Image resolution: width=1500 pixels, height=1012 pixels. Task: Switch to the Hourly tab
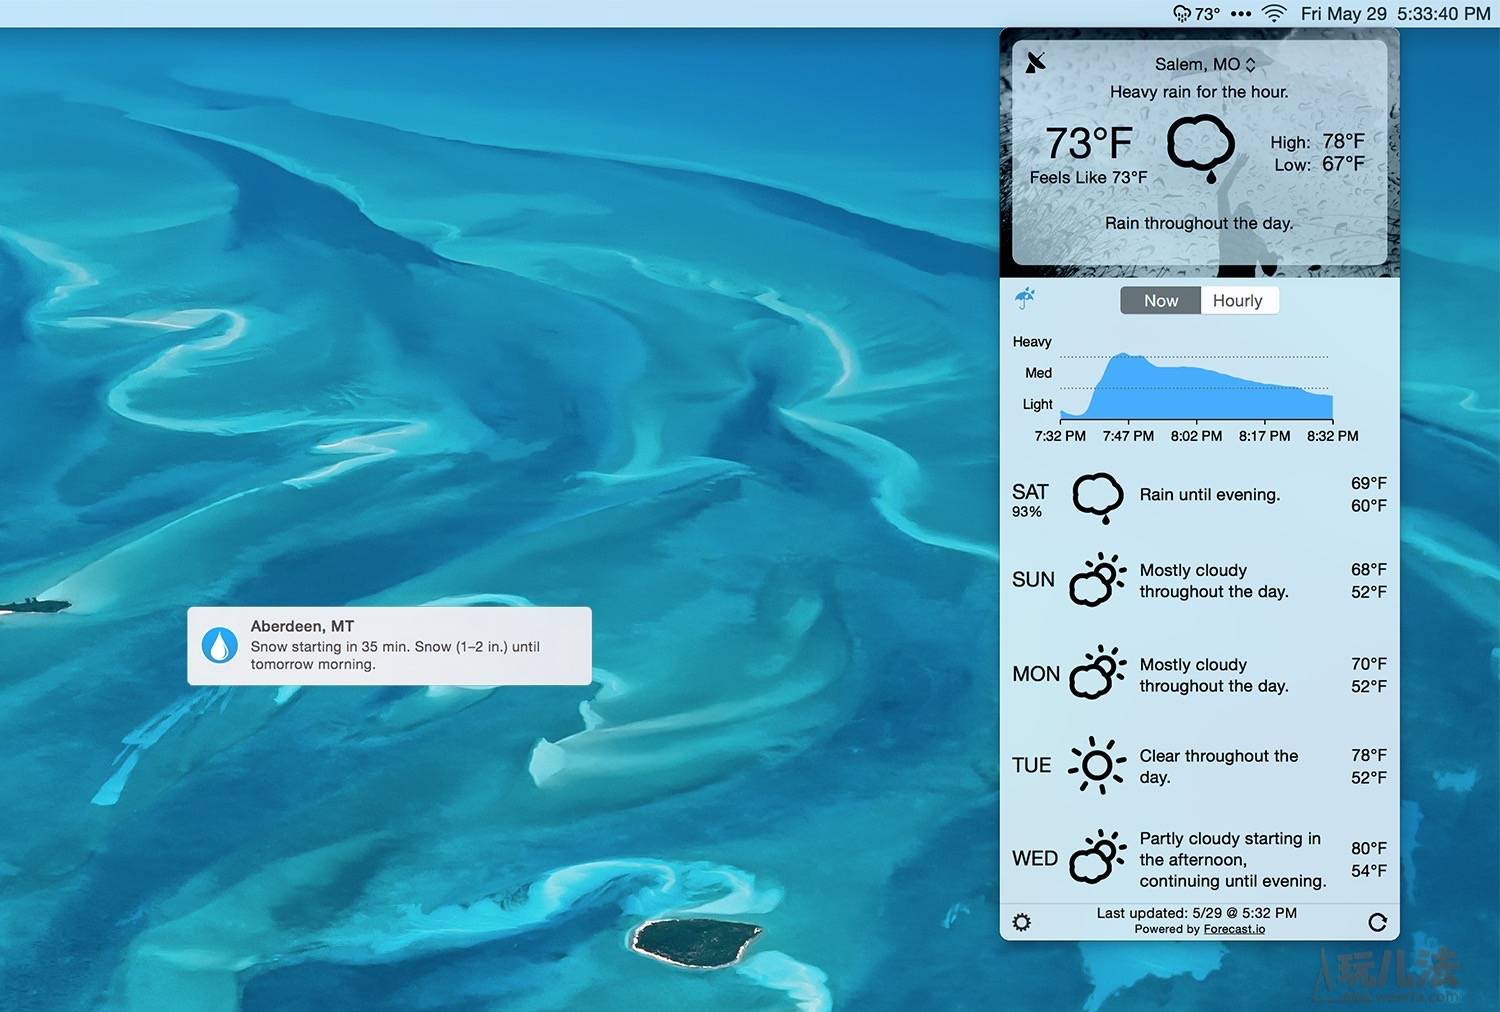(1238, 301)
